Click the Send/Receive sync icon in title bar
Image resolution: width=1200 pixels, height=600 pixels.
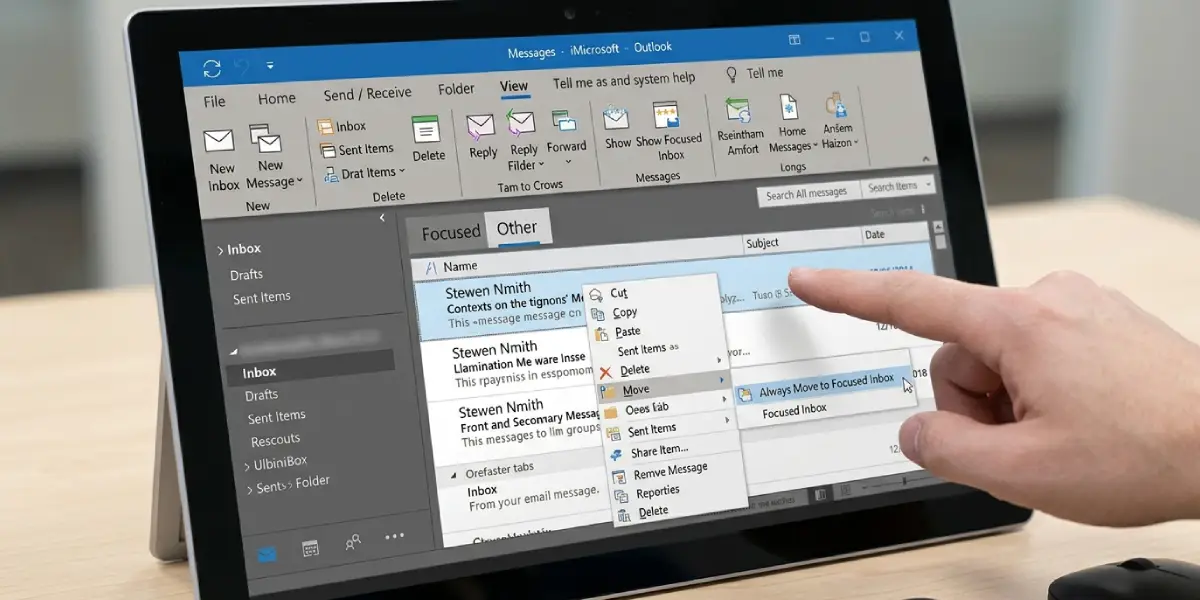[212, 68]
